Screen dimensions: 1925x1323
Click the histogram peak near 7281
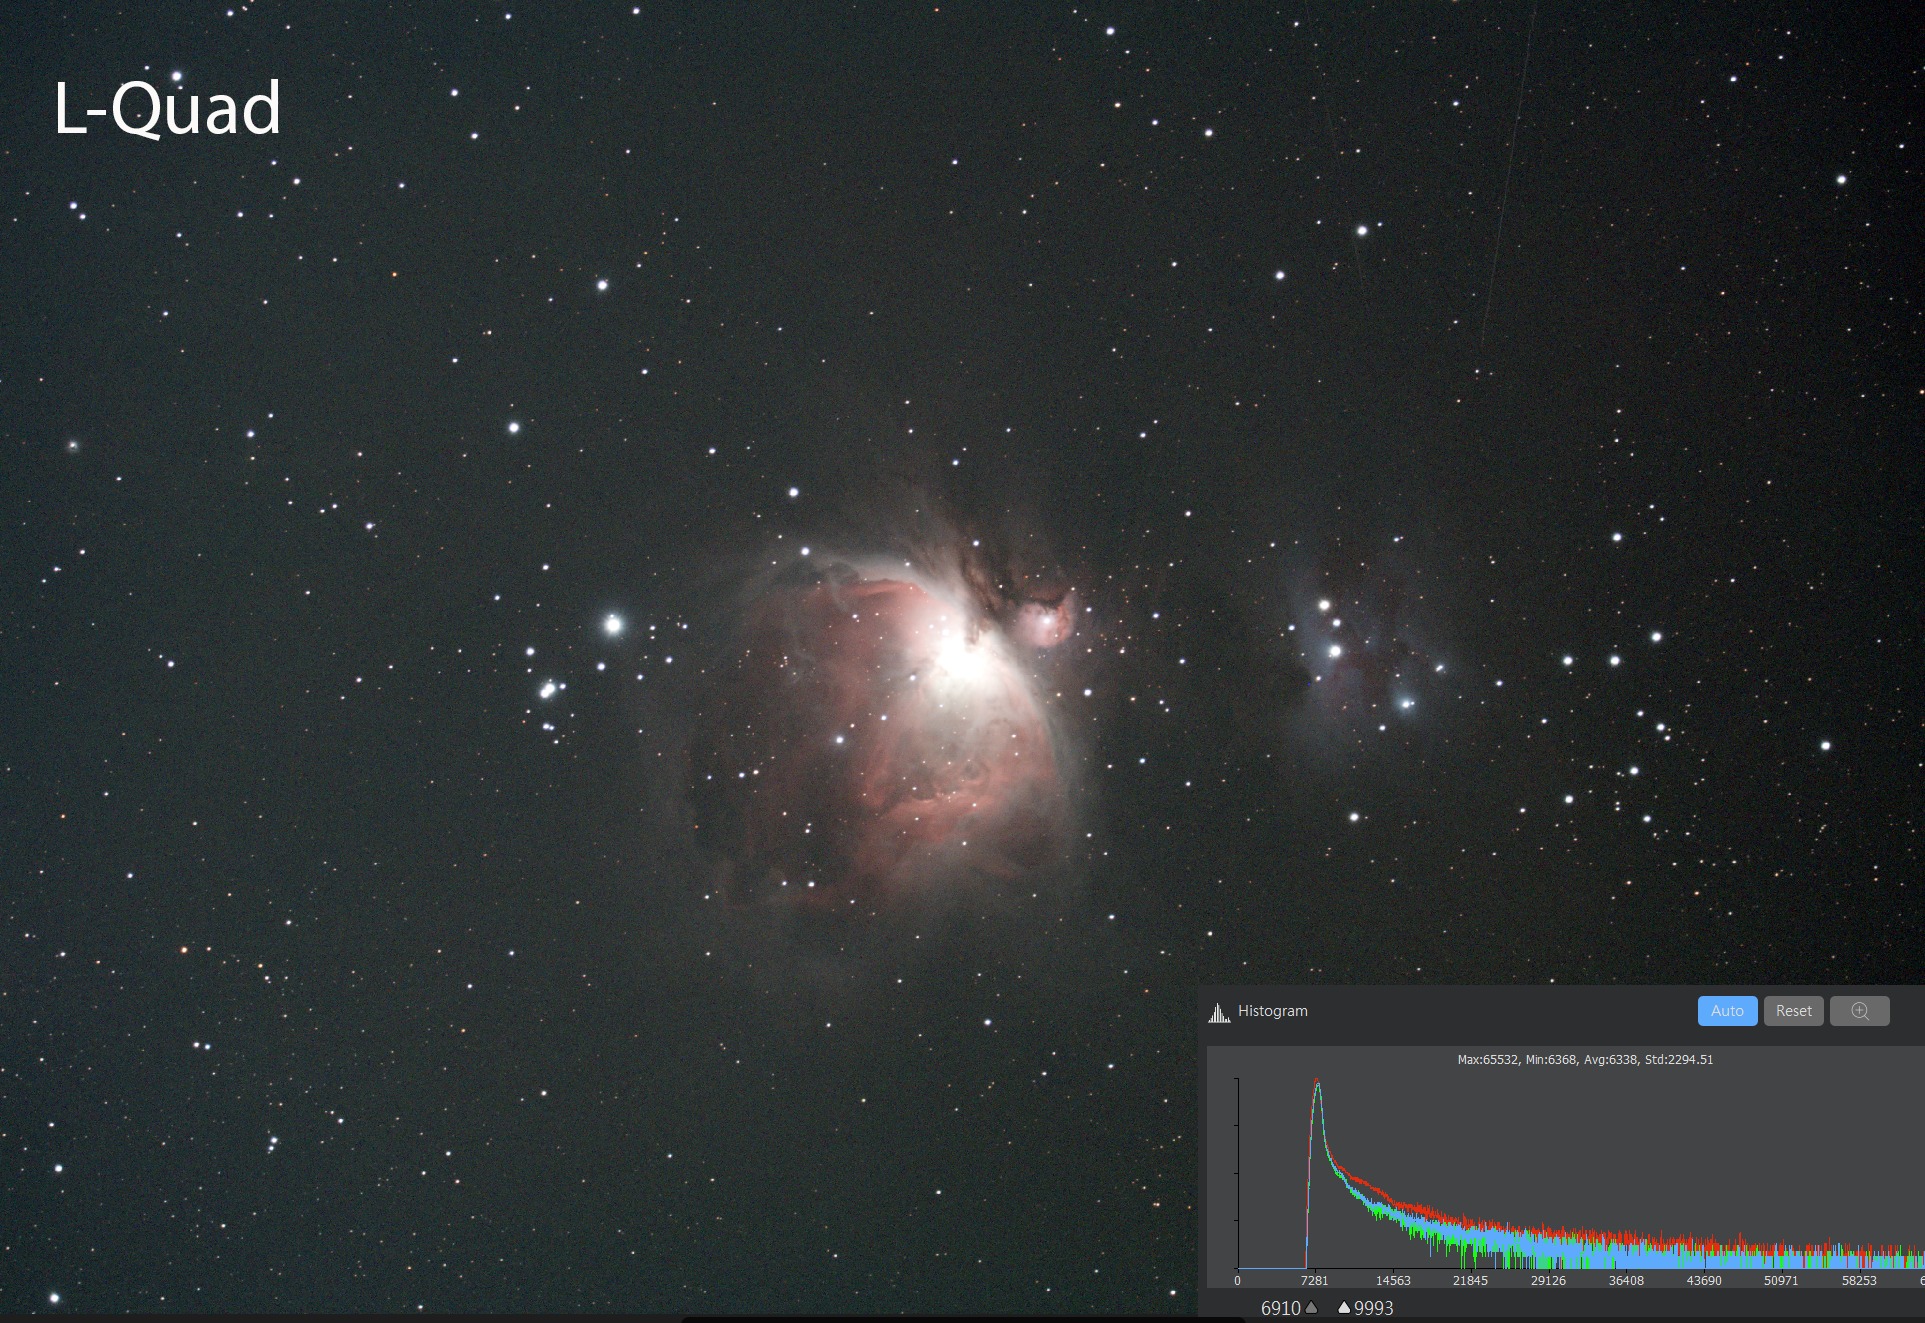pos(1317,1085)
